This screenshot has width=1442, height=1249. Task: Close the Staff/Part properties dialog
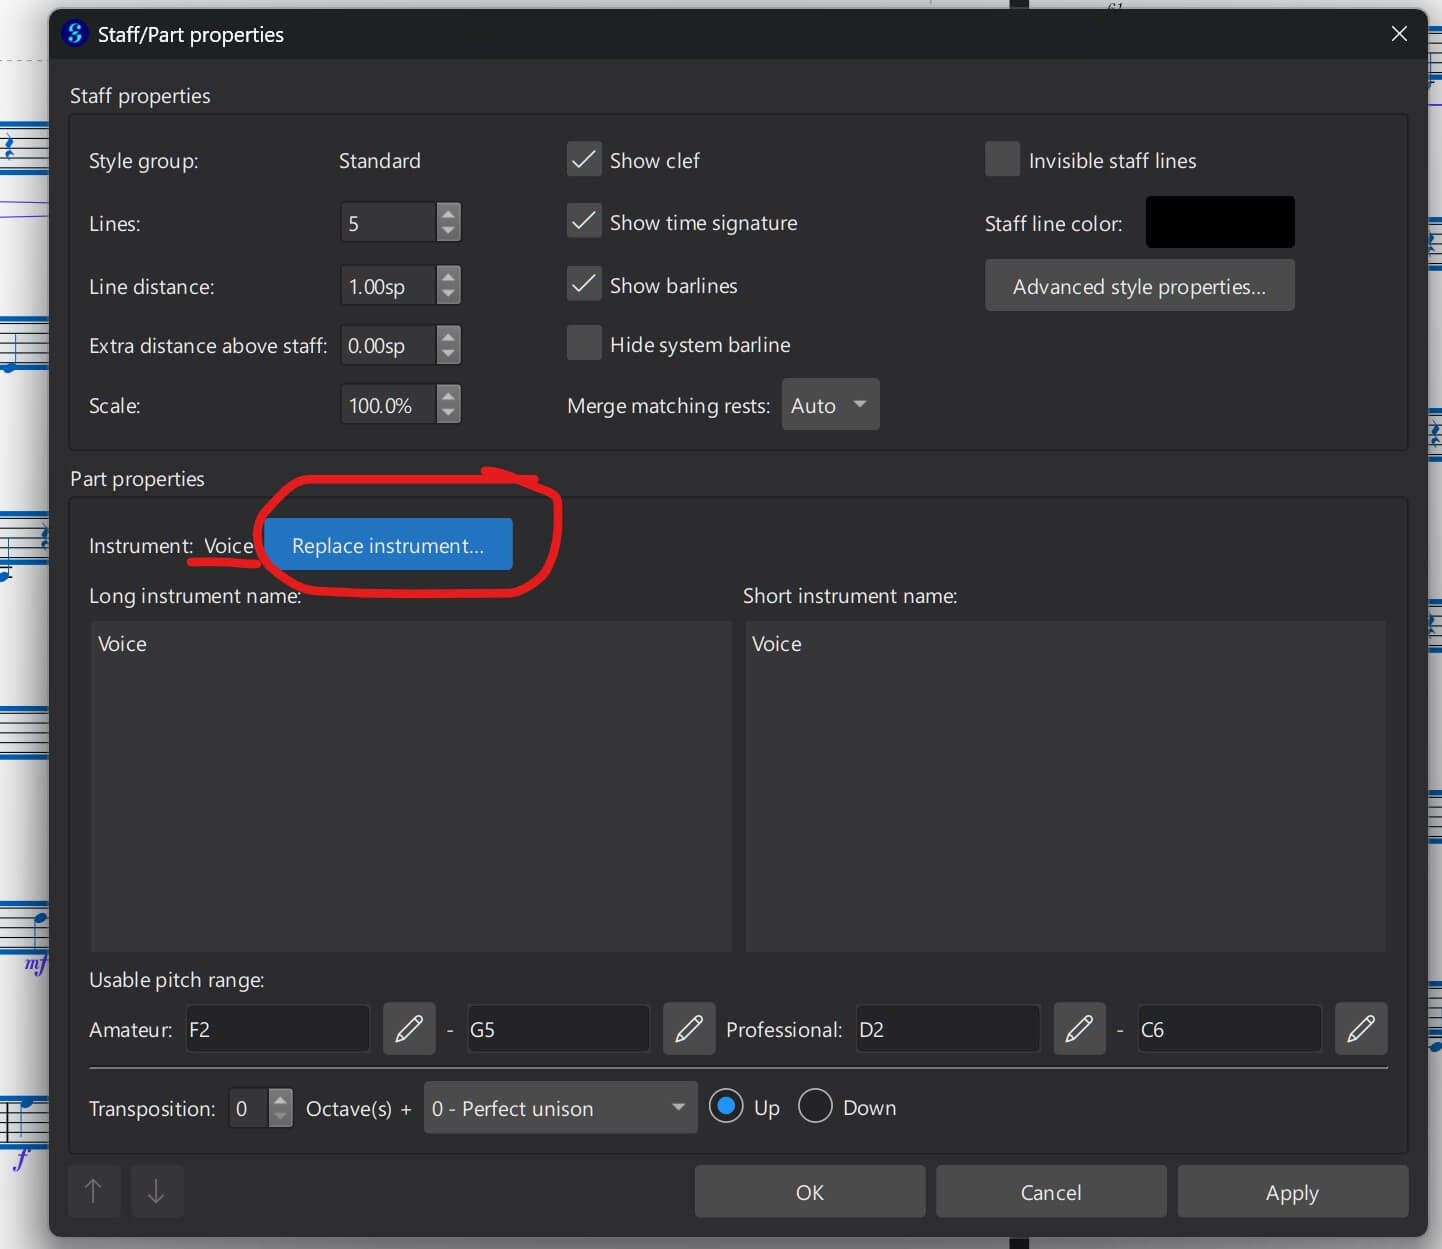tap(1399, 34)
